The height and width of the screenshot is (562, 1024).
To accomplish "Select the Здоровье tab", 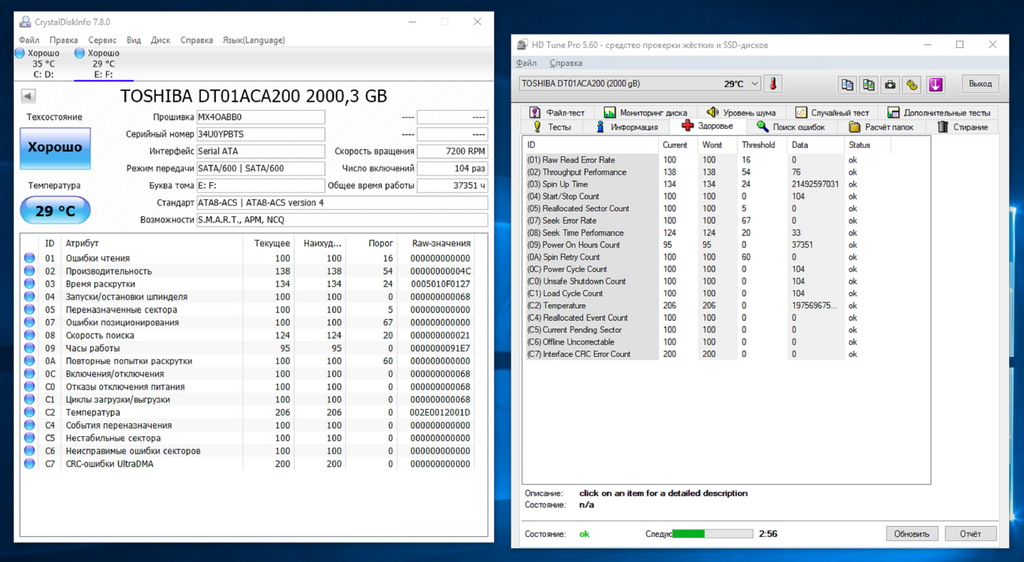I will click(707, 126).
